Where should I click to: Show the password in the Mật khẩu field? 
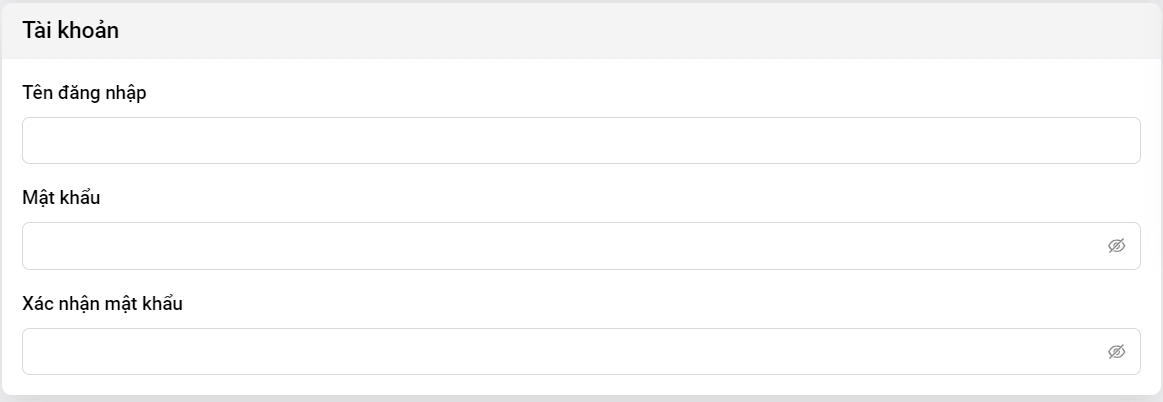coord(1117,246)
